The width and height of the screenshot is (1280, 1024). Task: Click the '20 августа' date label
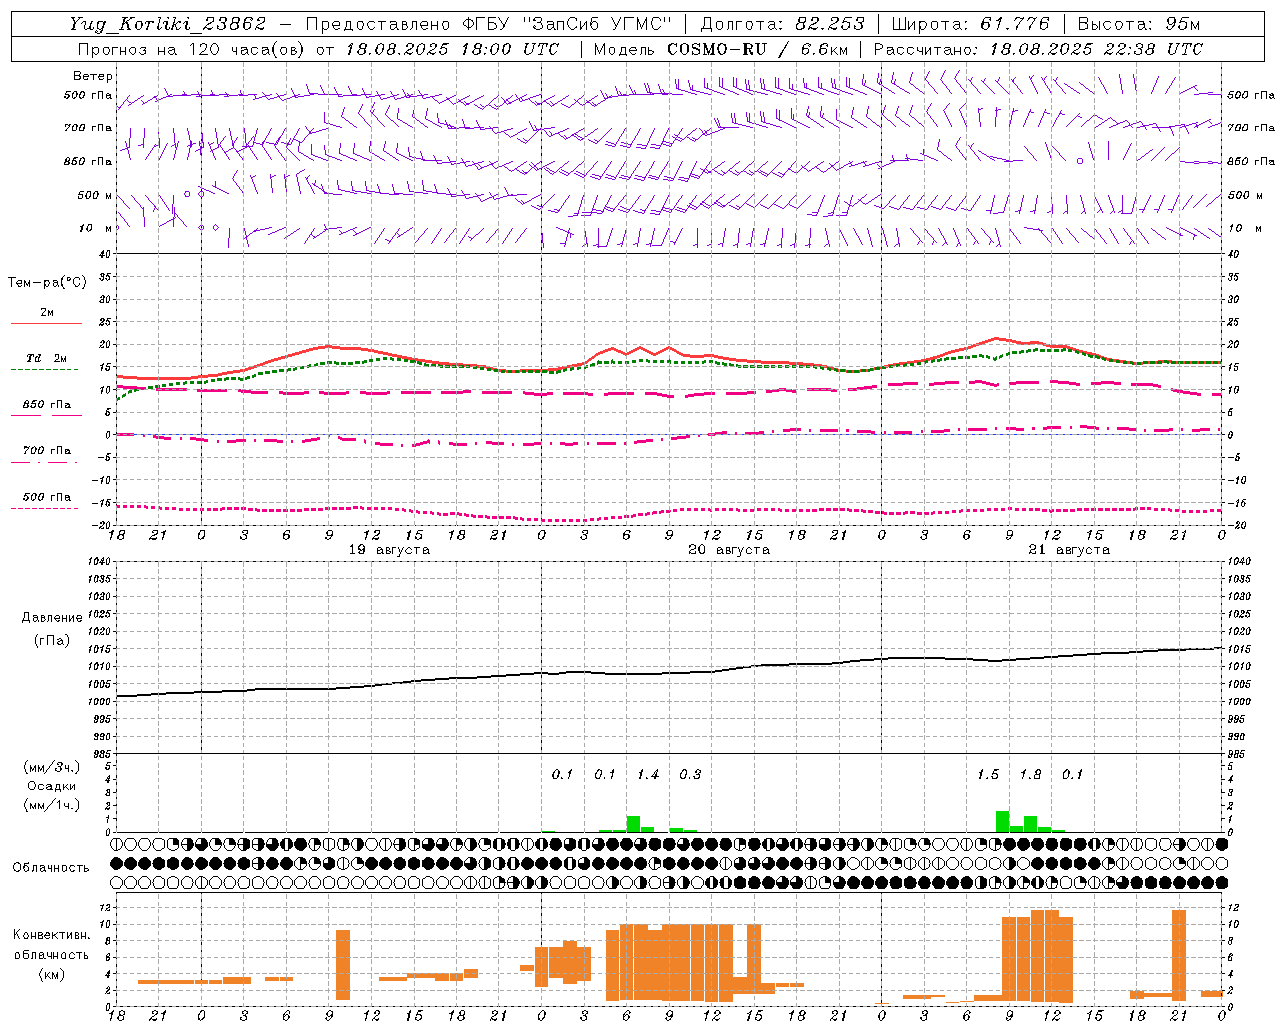click(x=729, y=550)
